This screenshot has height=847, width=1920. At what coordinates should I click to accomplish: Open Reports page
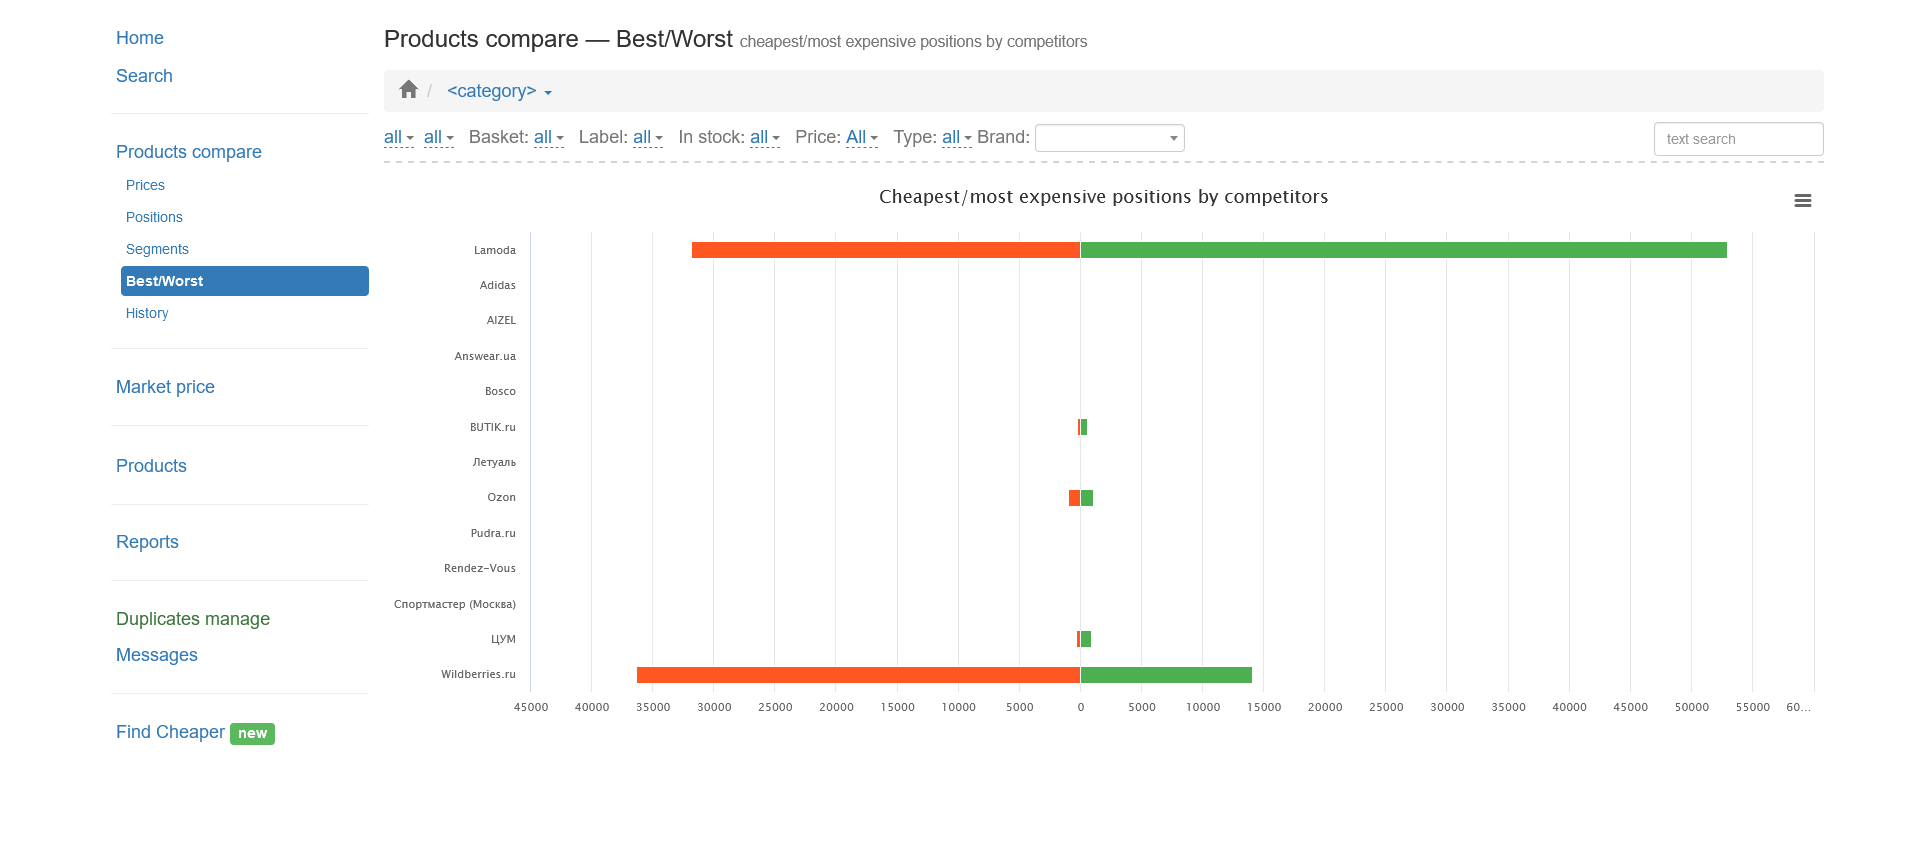[147, 542]
